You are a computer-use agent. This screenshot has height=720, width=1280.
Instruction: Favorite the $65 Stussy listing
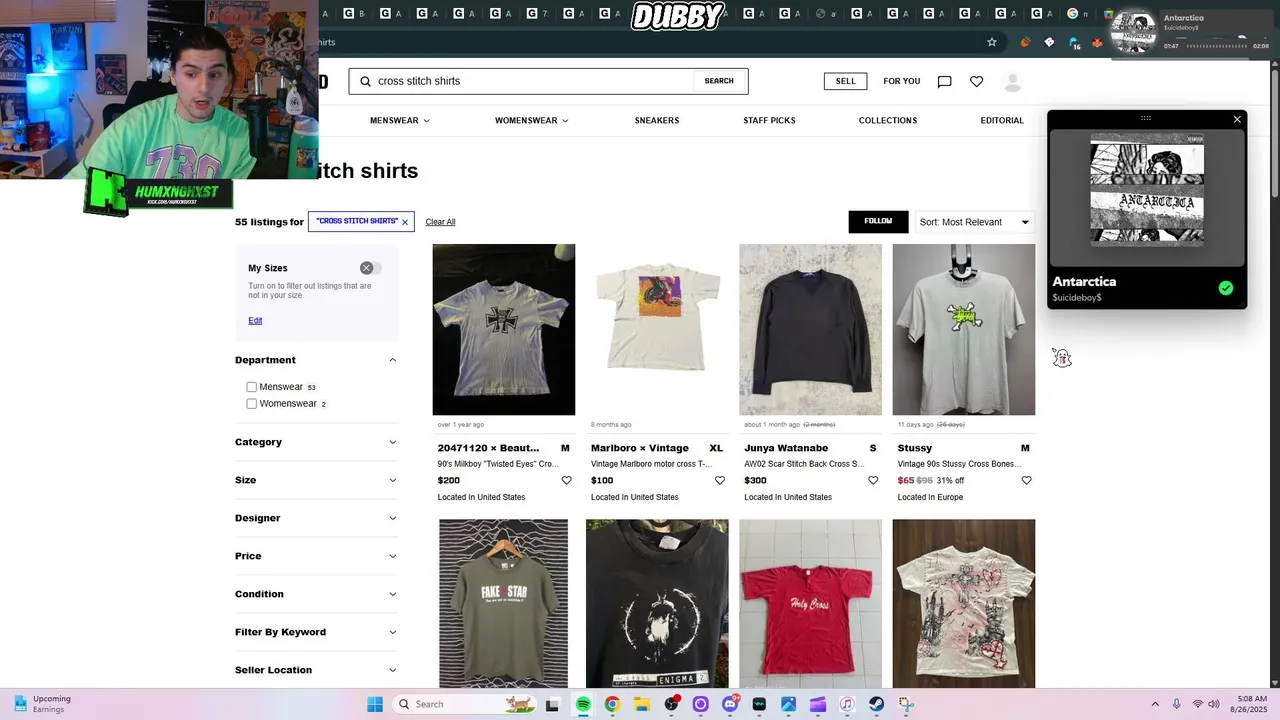(1026, 481)
